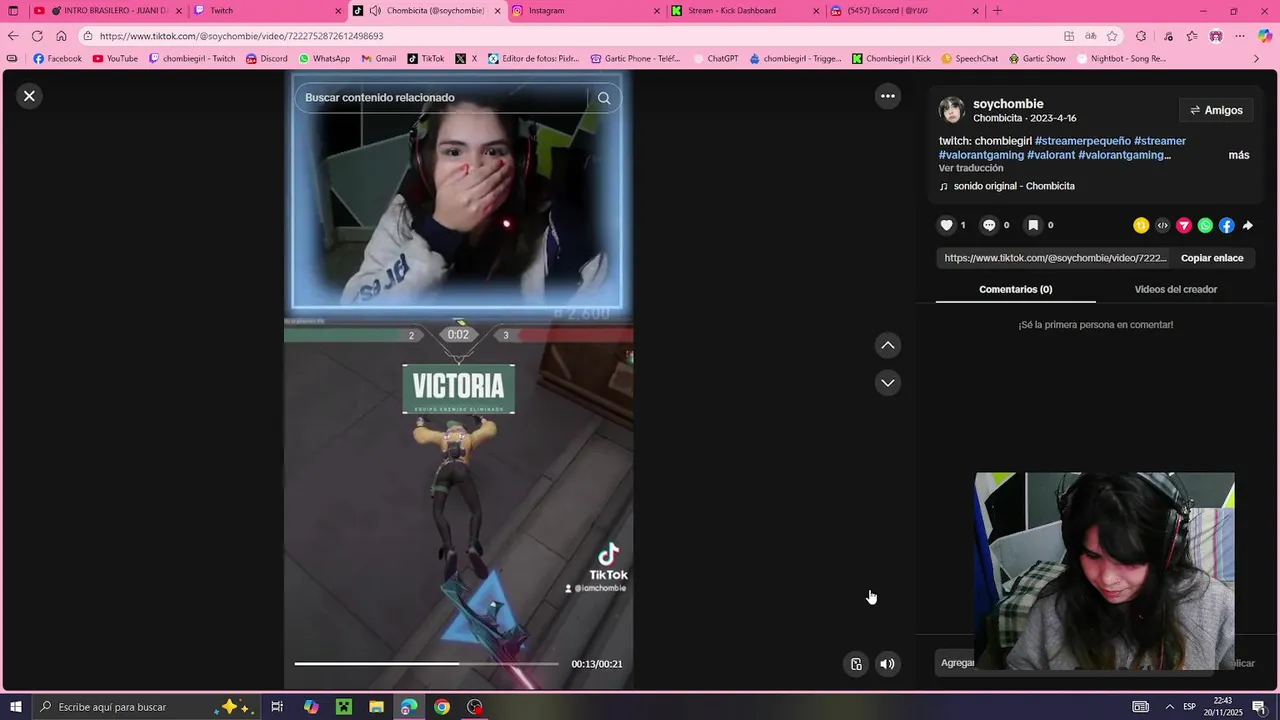Viewport: 1280px width, 720px height.
Task: Open YouTube bookmark
Action: 115,59
